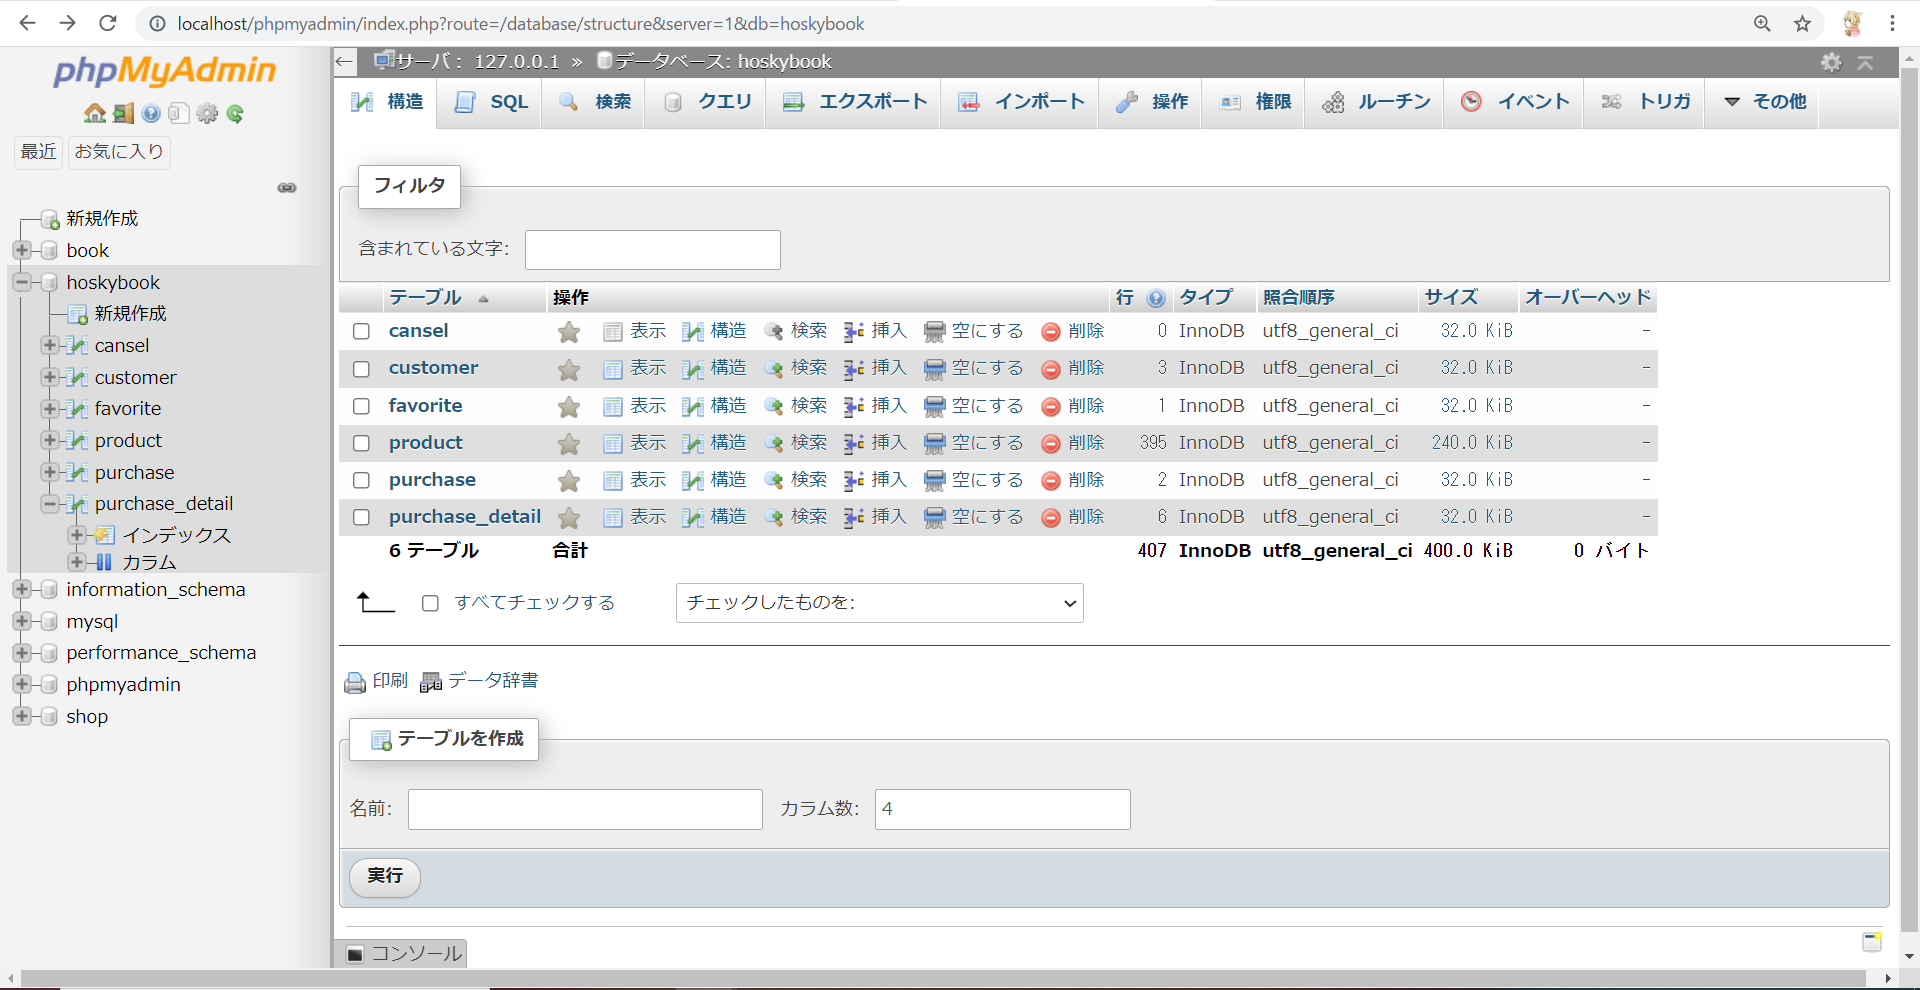Click the データ辞書 link
Screen dimensions: 1920x990
[x=480, y=681]
